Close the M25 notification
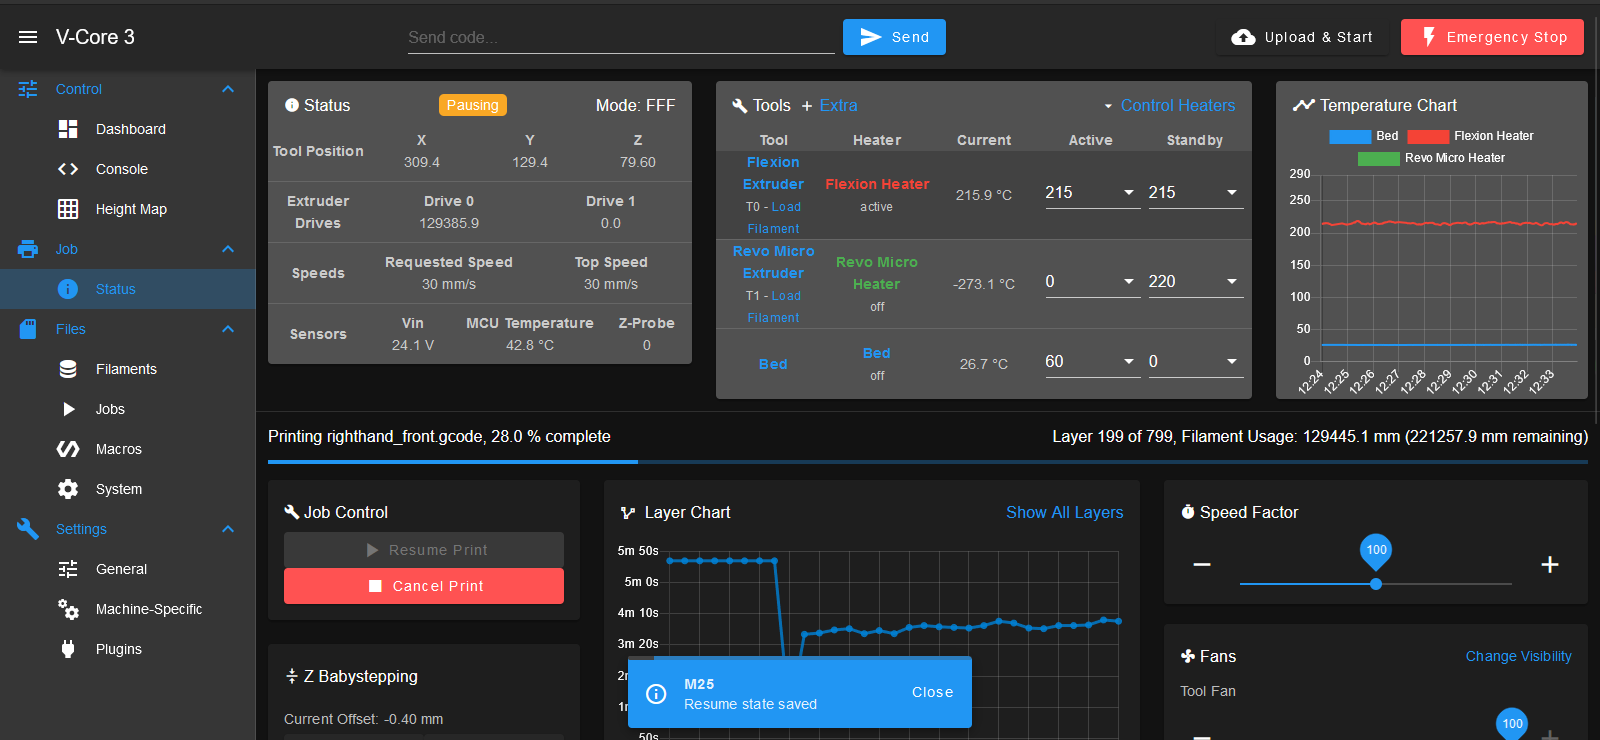Screen dimensions: 1600x740 932,692
